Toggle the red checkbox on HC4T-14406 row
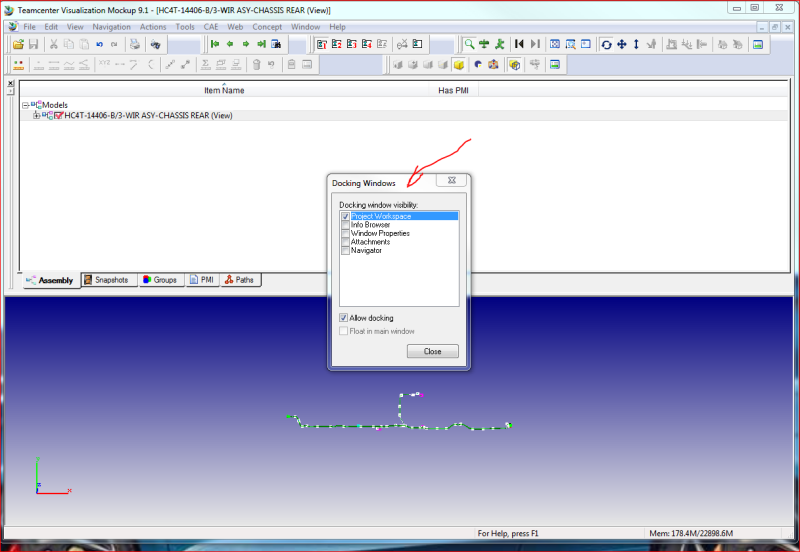The image size is (800, 552). [58, 116]
